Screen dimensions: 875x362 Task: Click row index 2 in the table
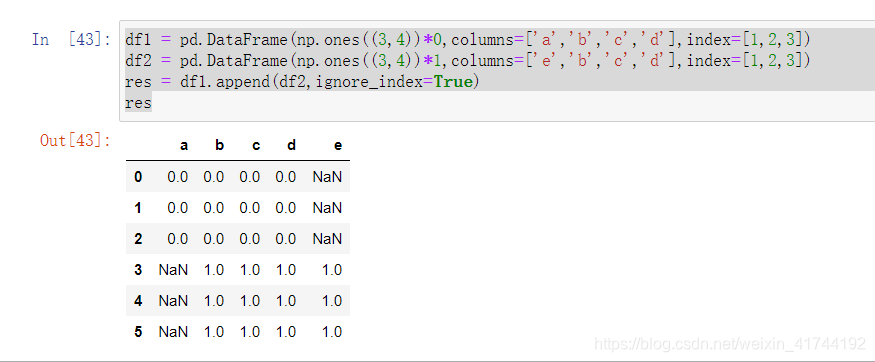click(138, 239)
